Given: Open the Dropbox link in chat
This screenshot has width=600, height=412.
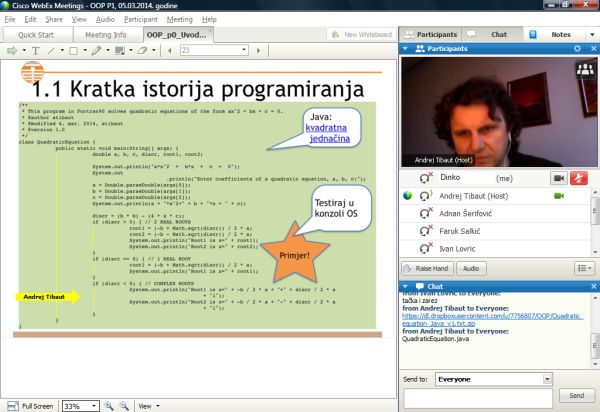Looking at the screenshot, I should click(492, 319).
